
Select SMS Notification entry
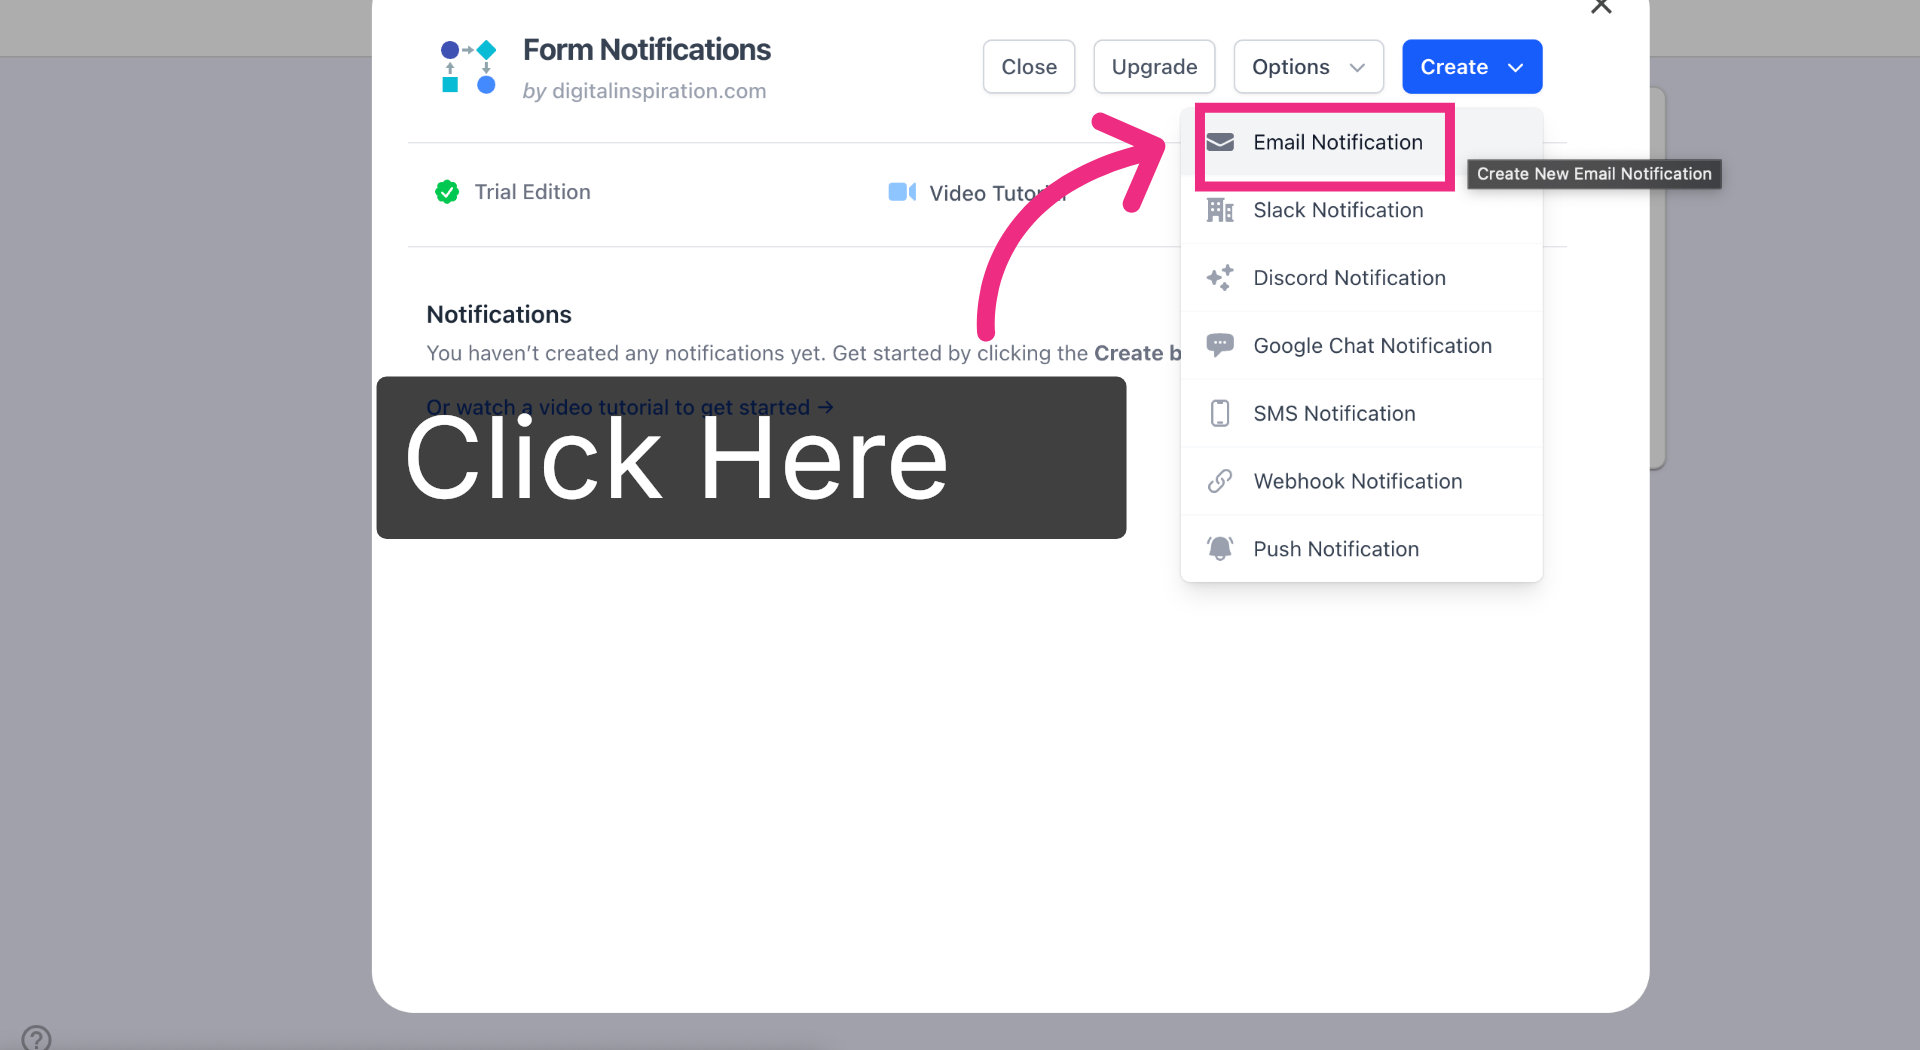[x=1361, y=414]
